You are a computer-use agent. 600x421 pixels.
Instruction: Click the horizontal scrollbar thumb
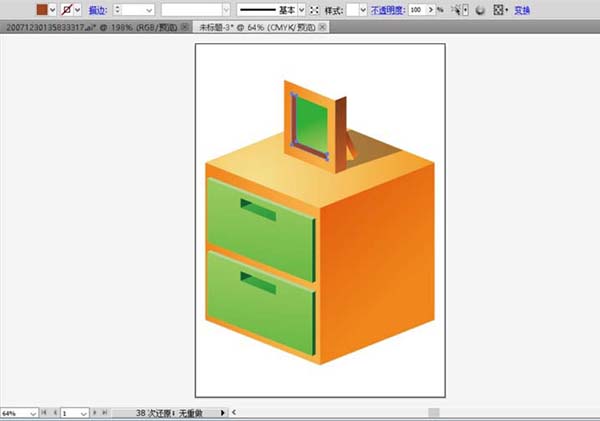pyautogui.click(x=434, y=413)
